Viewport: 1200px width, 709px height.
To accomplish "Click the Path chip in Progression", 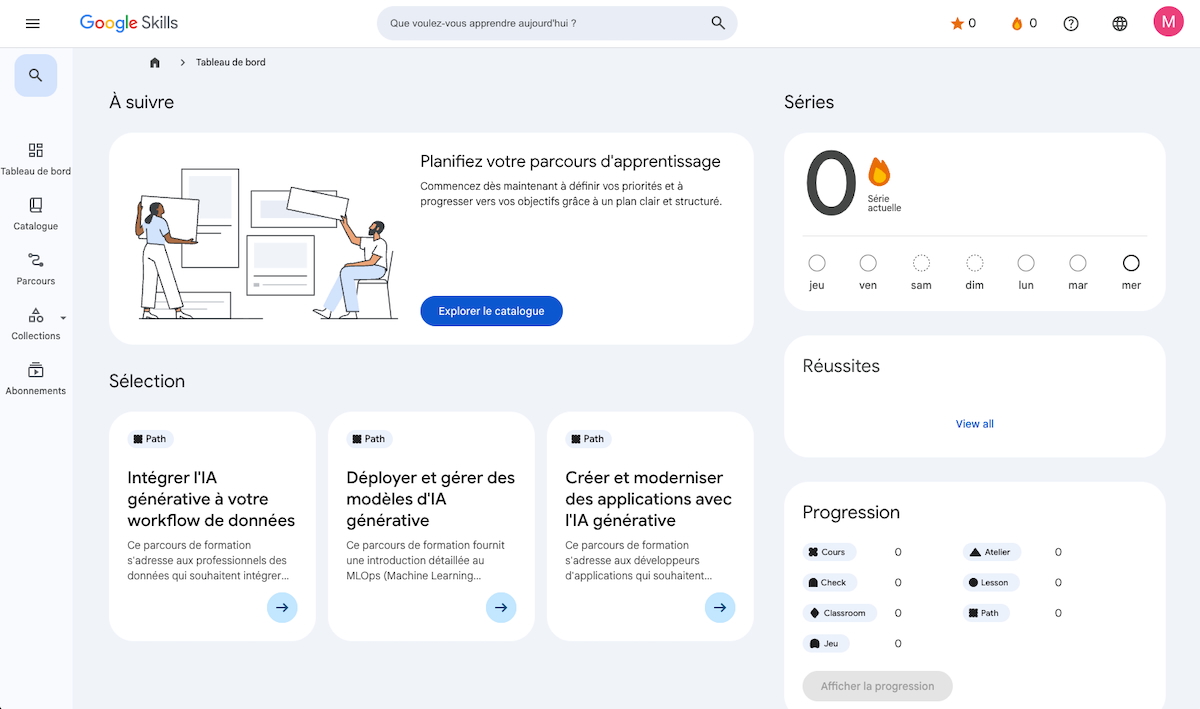I will tap(985, 613).
